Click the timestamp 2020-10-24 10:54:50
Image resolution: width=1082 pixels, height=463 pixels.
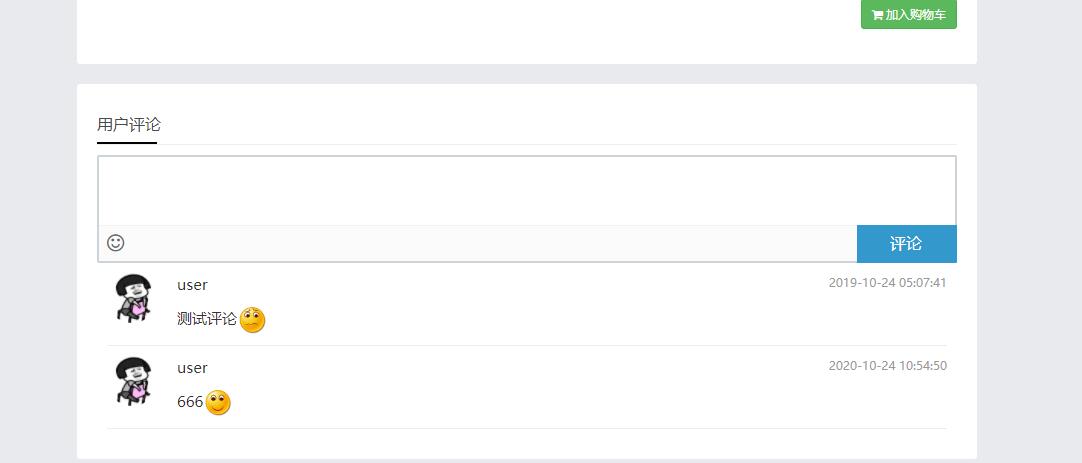(887, 366)
